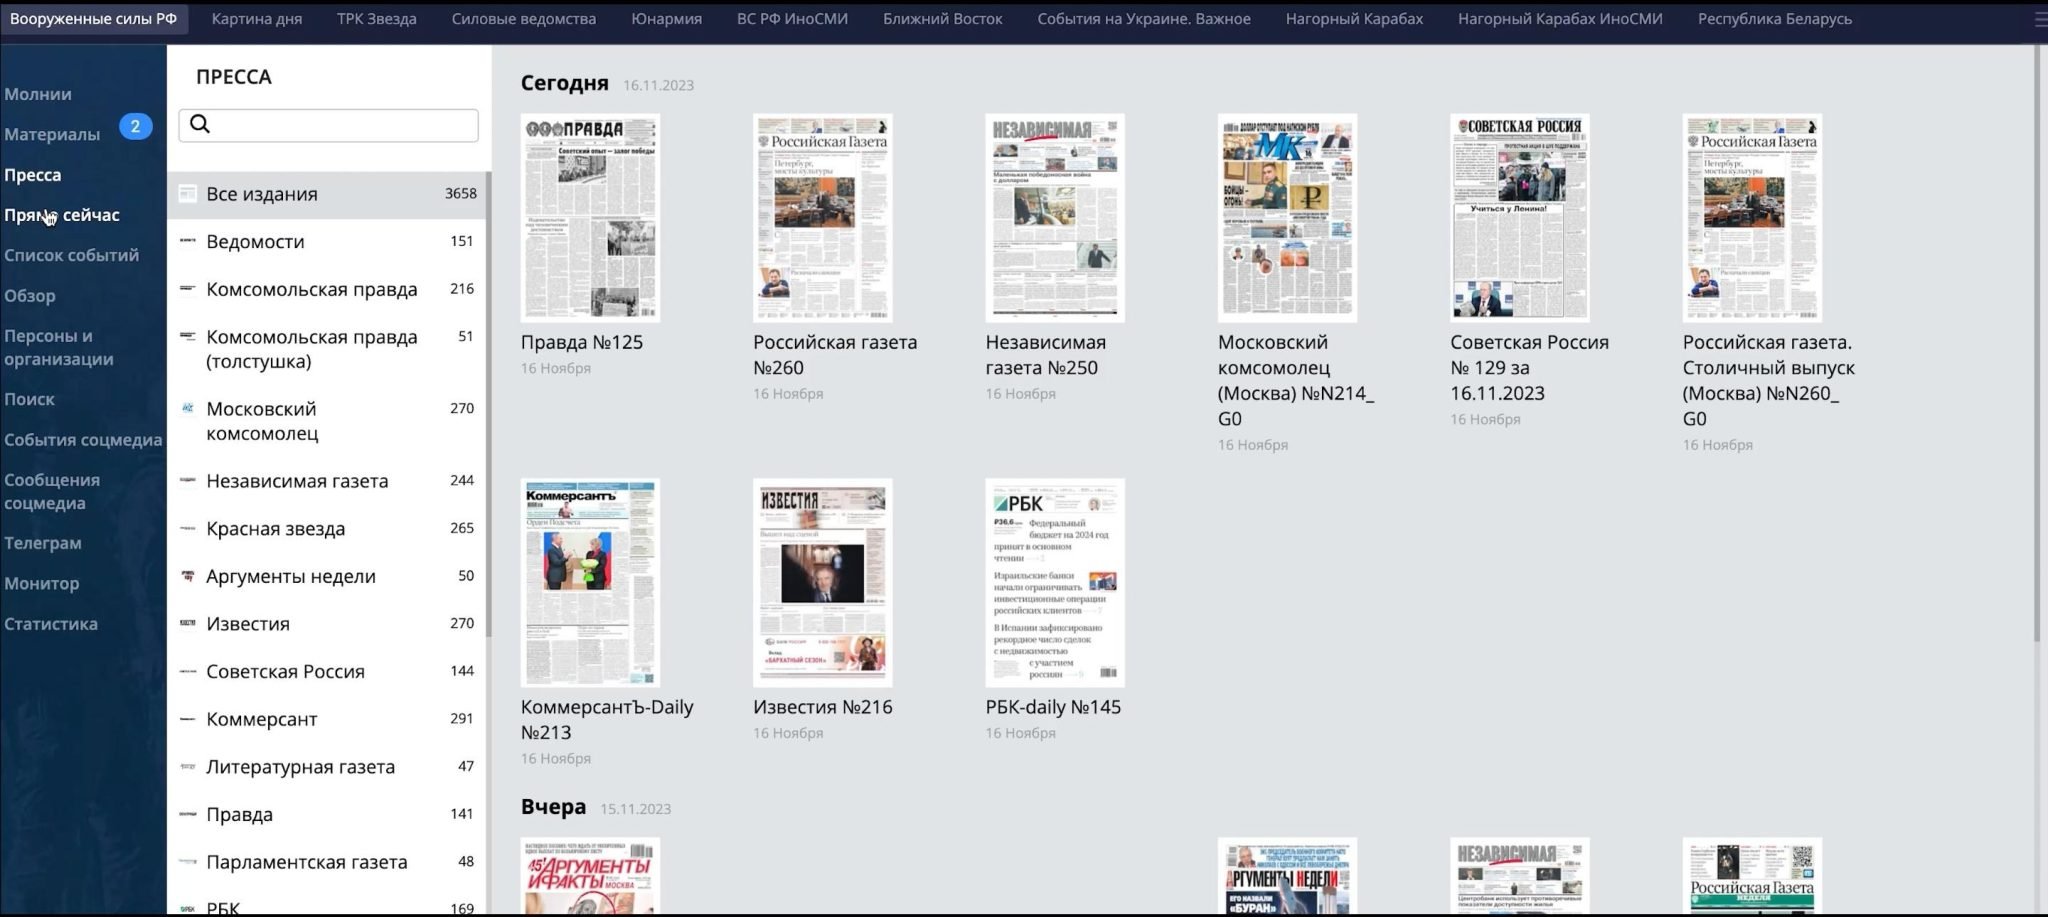This screenshot has height=917, width=2048.
Task: Open the Правда №125 cover thumbnail
Action: 590,218
